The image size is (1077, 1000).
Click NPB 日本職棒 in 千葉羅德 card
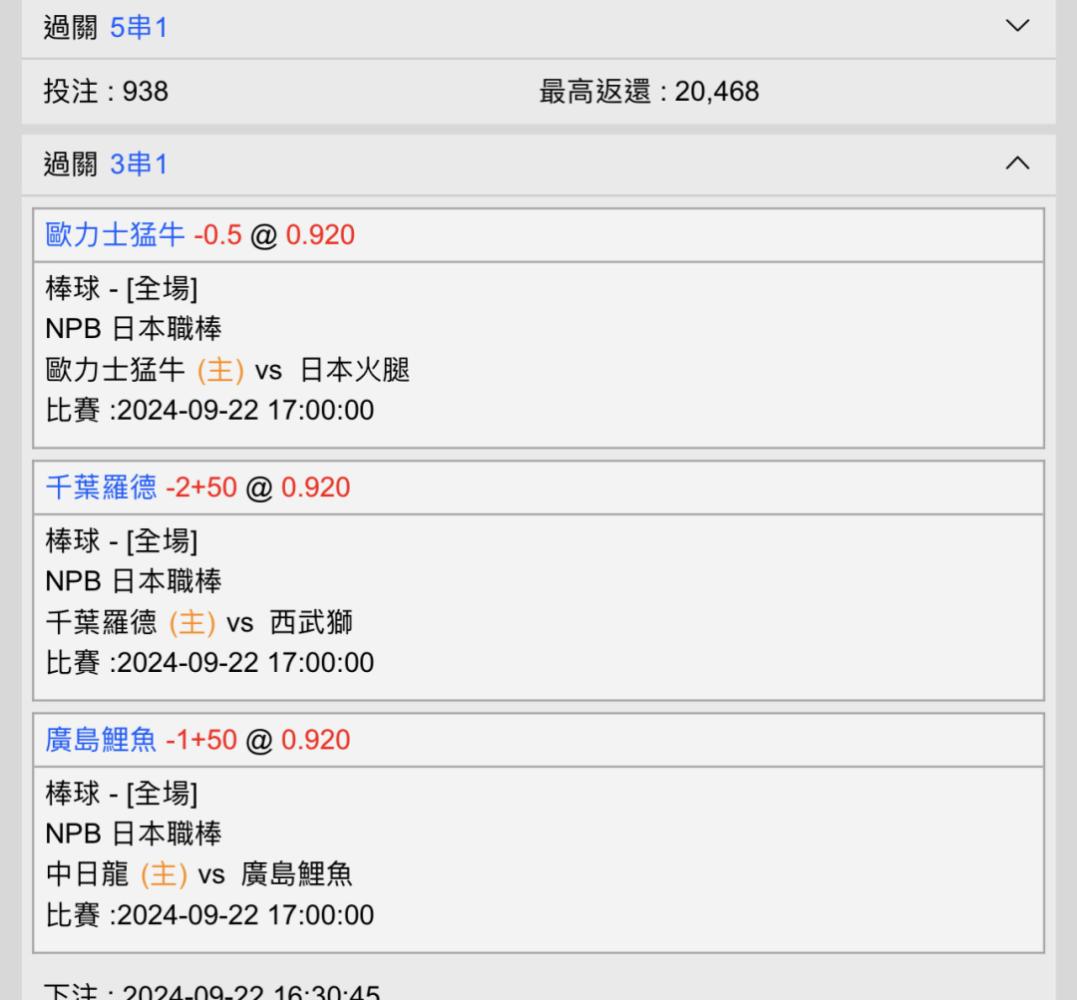click(133, 582)
